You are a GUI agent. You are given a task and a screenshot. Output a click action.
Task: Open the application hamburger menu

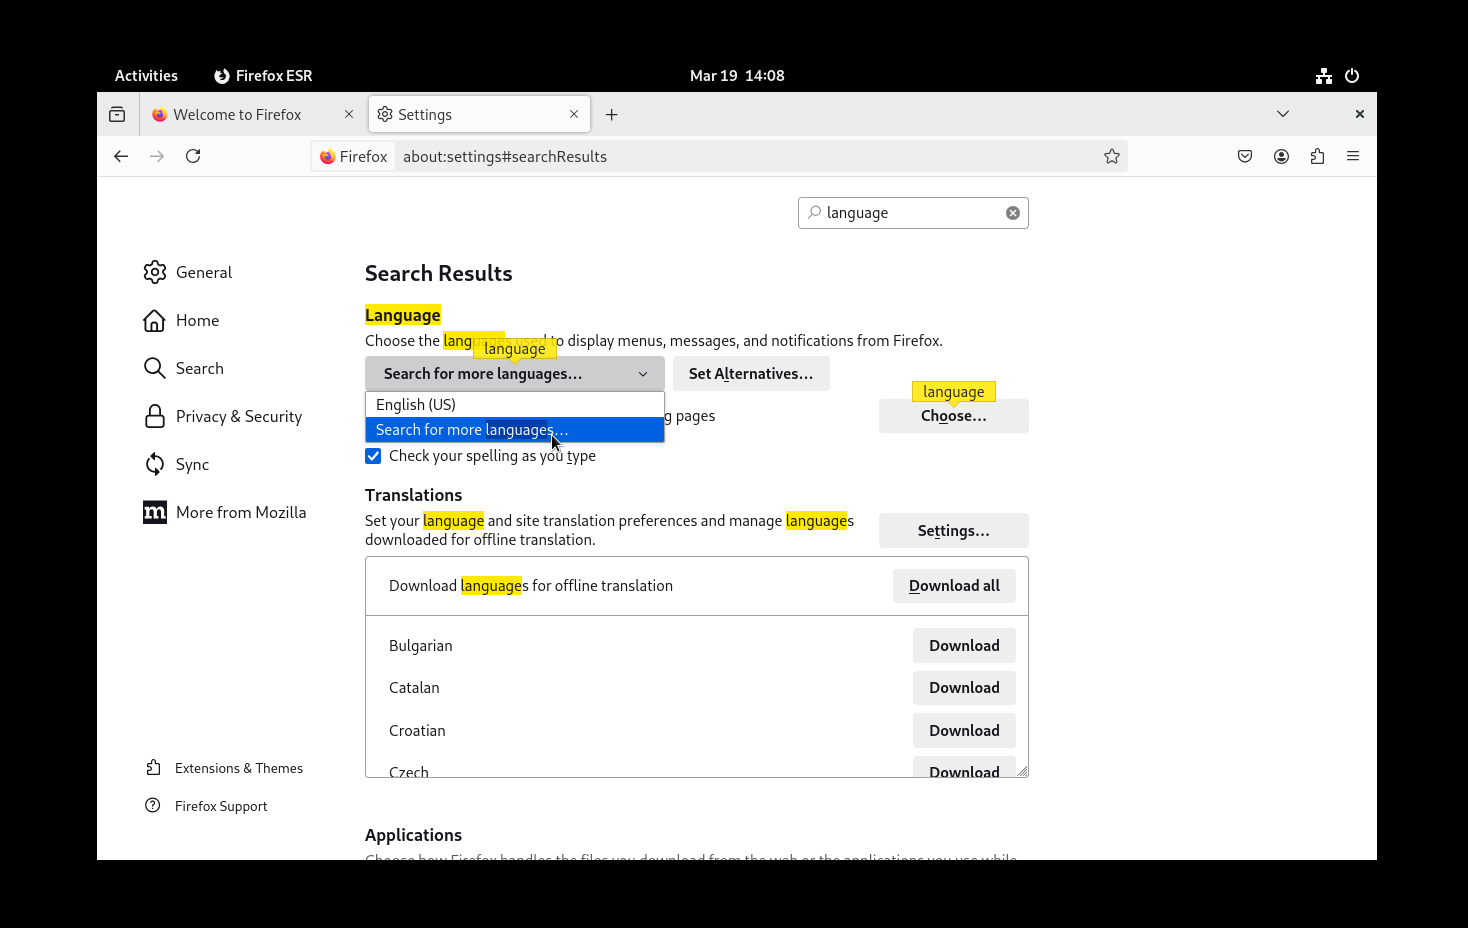[1353, 156]
